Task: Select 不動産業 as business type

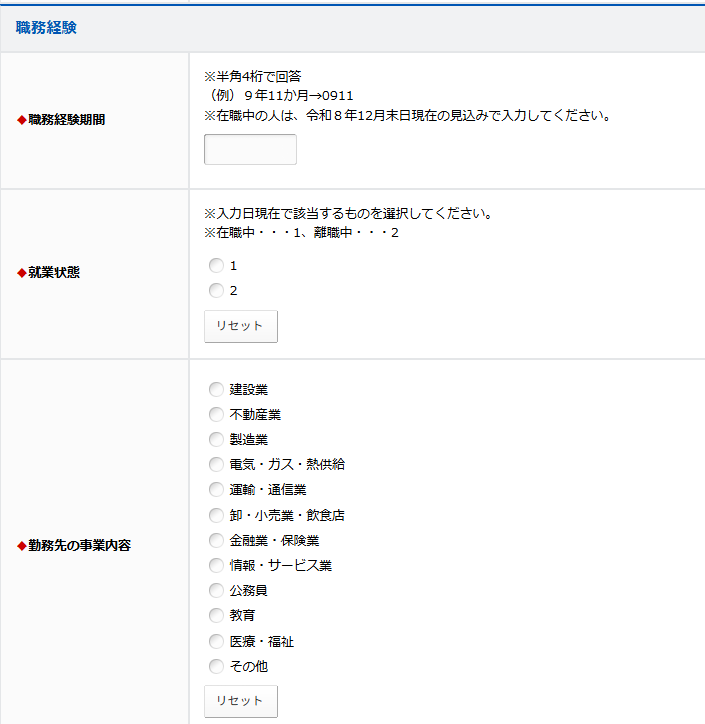Action: [216, 414]
